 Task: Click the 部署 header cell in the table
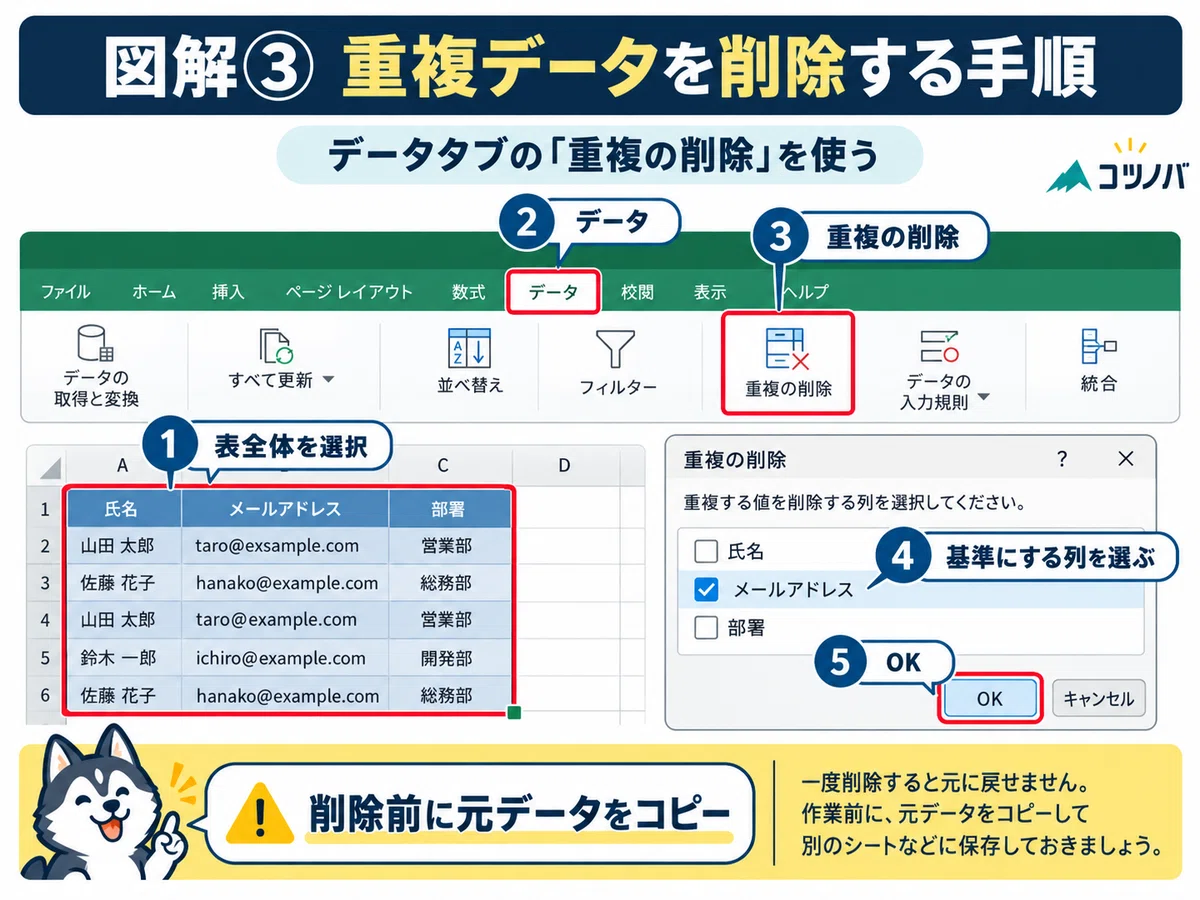(x=450, y=509)
